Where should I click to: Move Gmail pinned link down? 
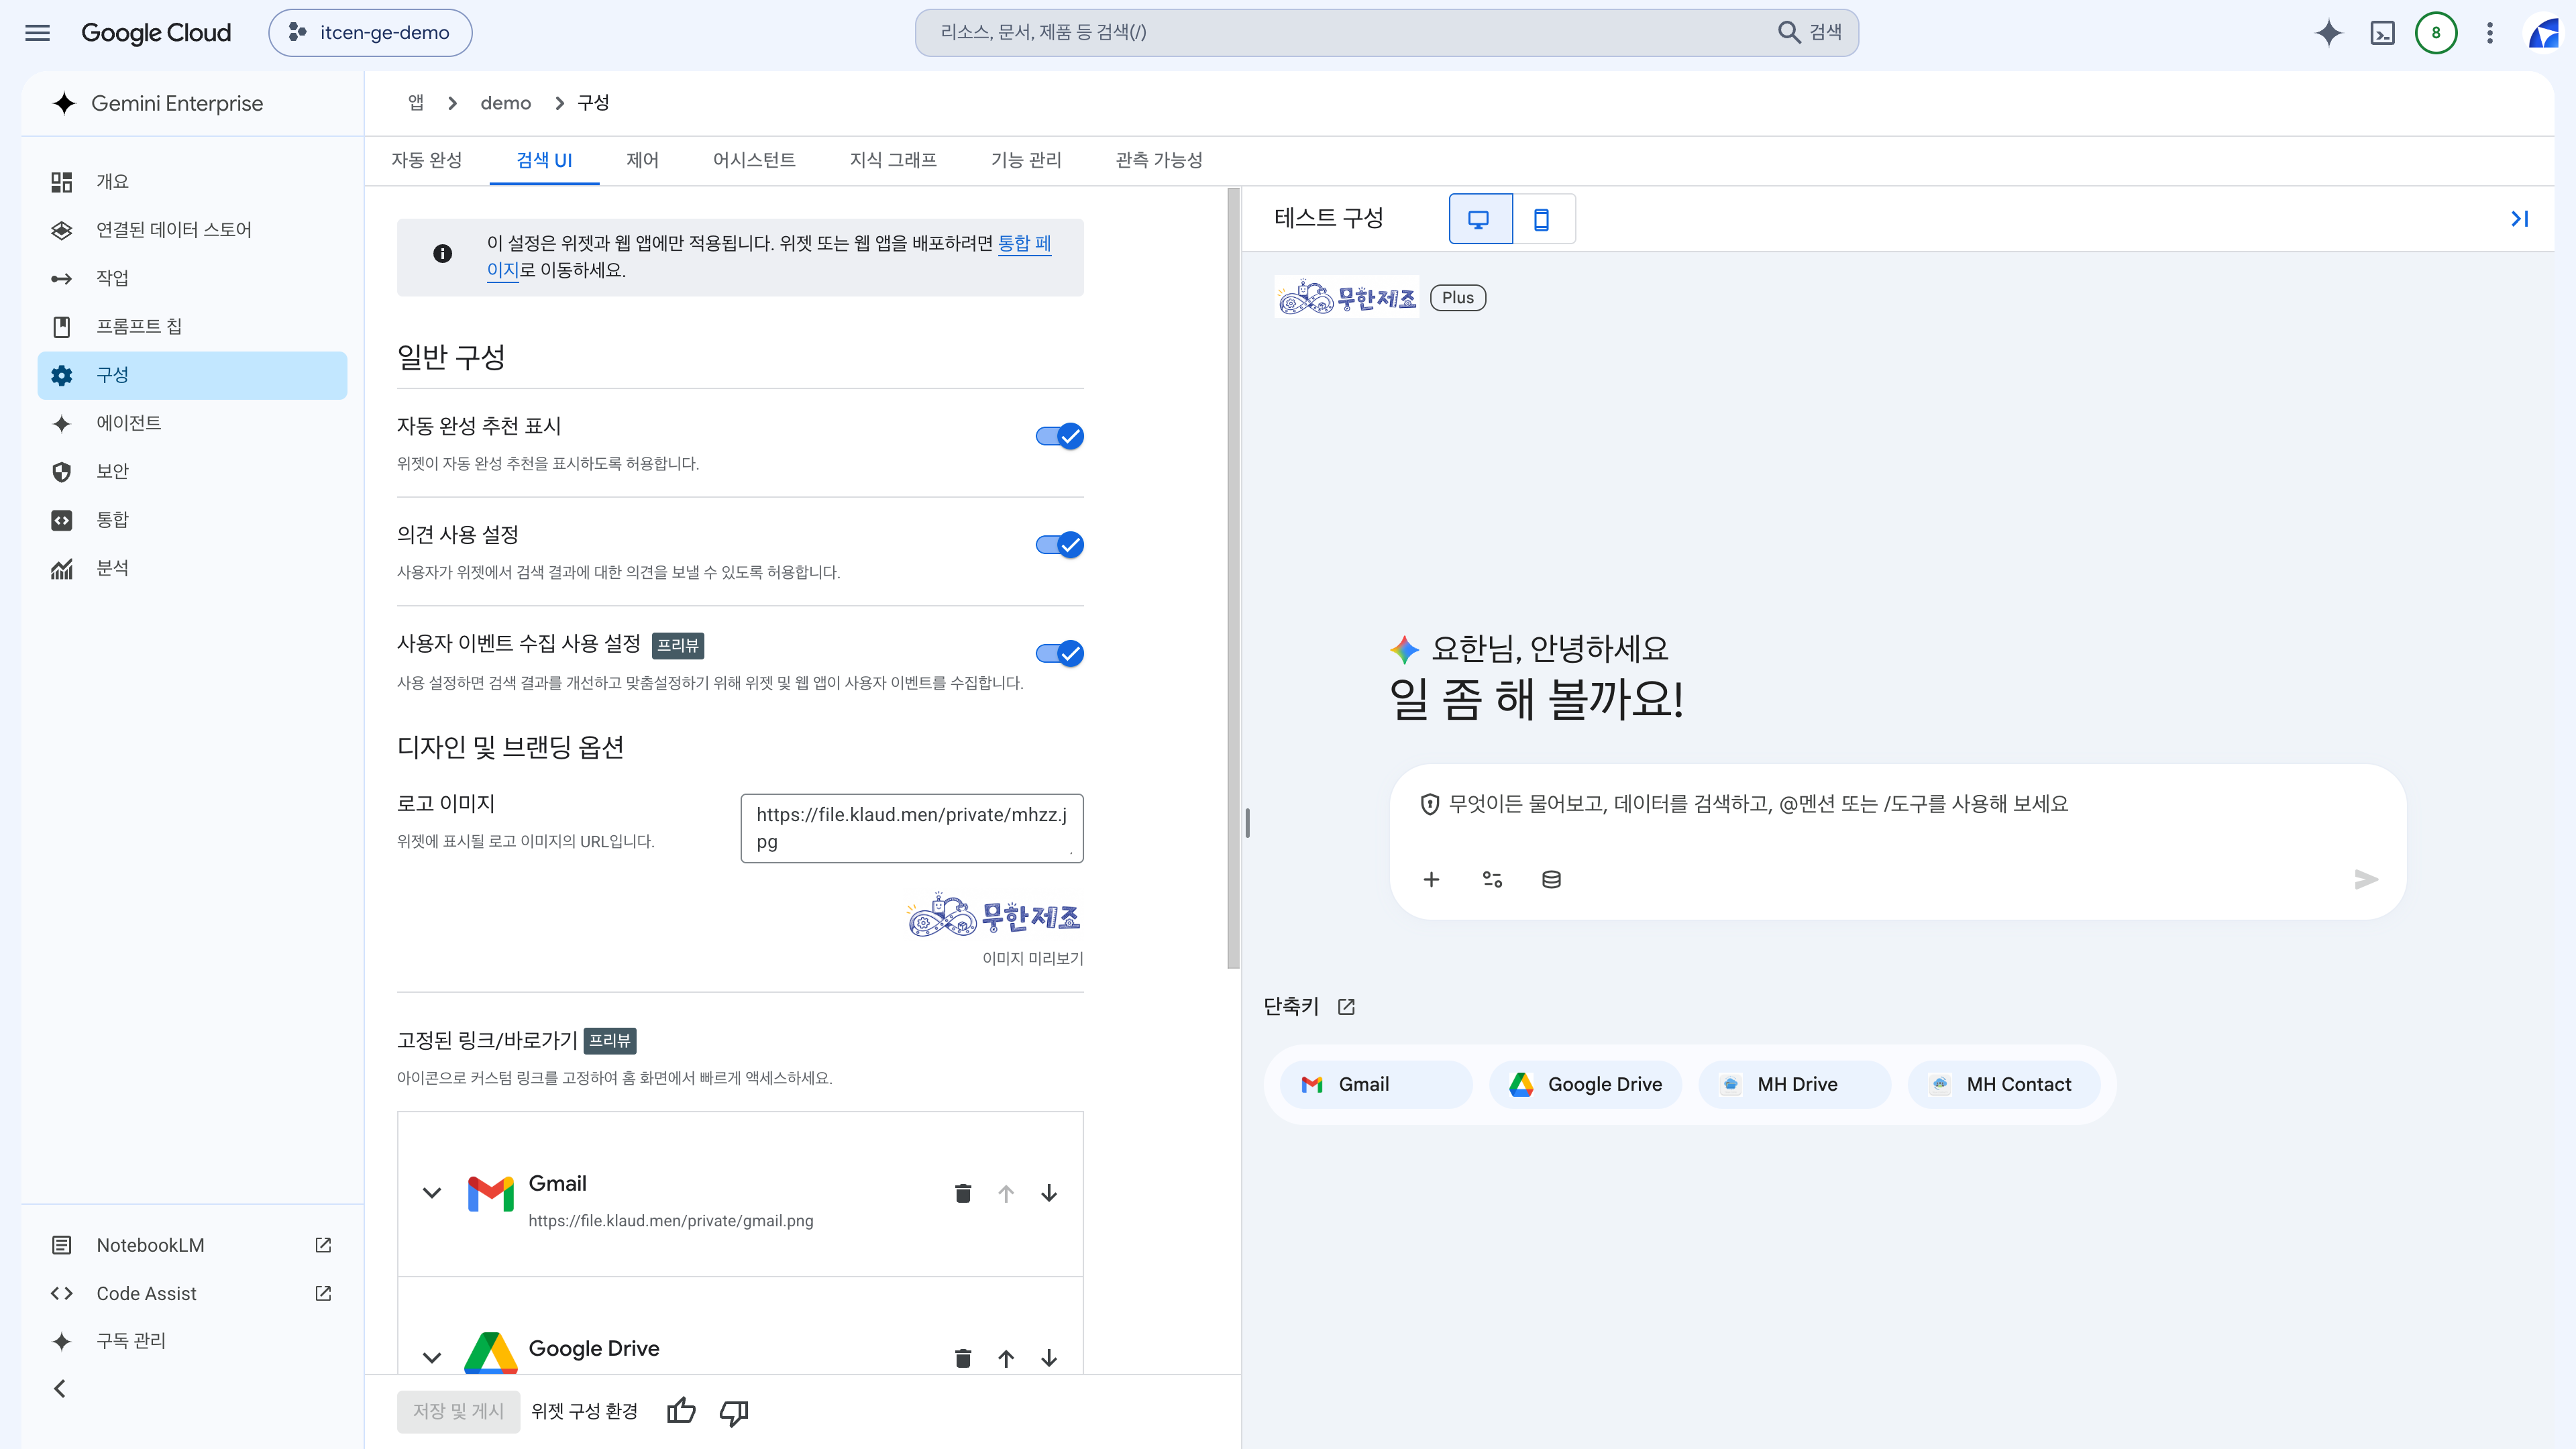tap(1049, 1193)
